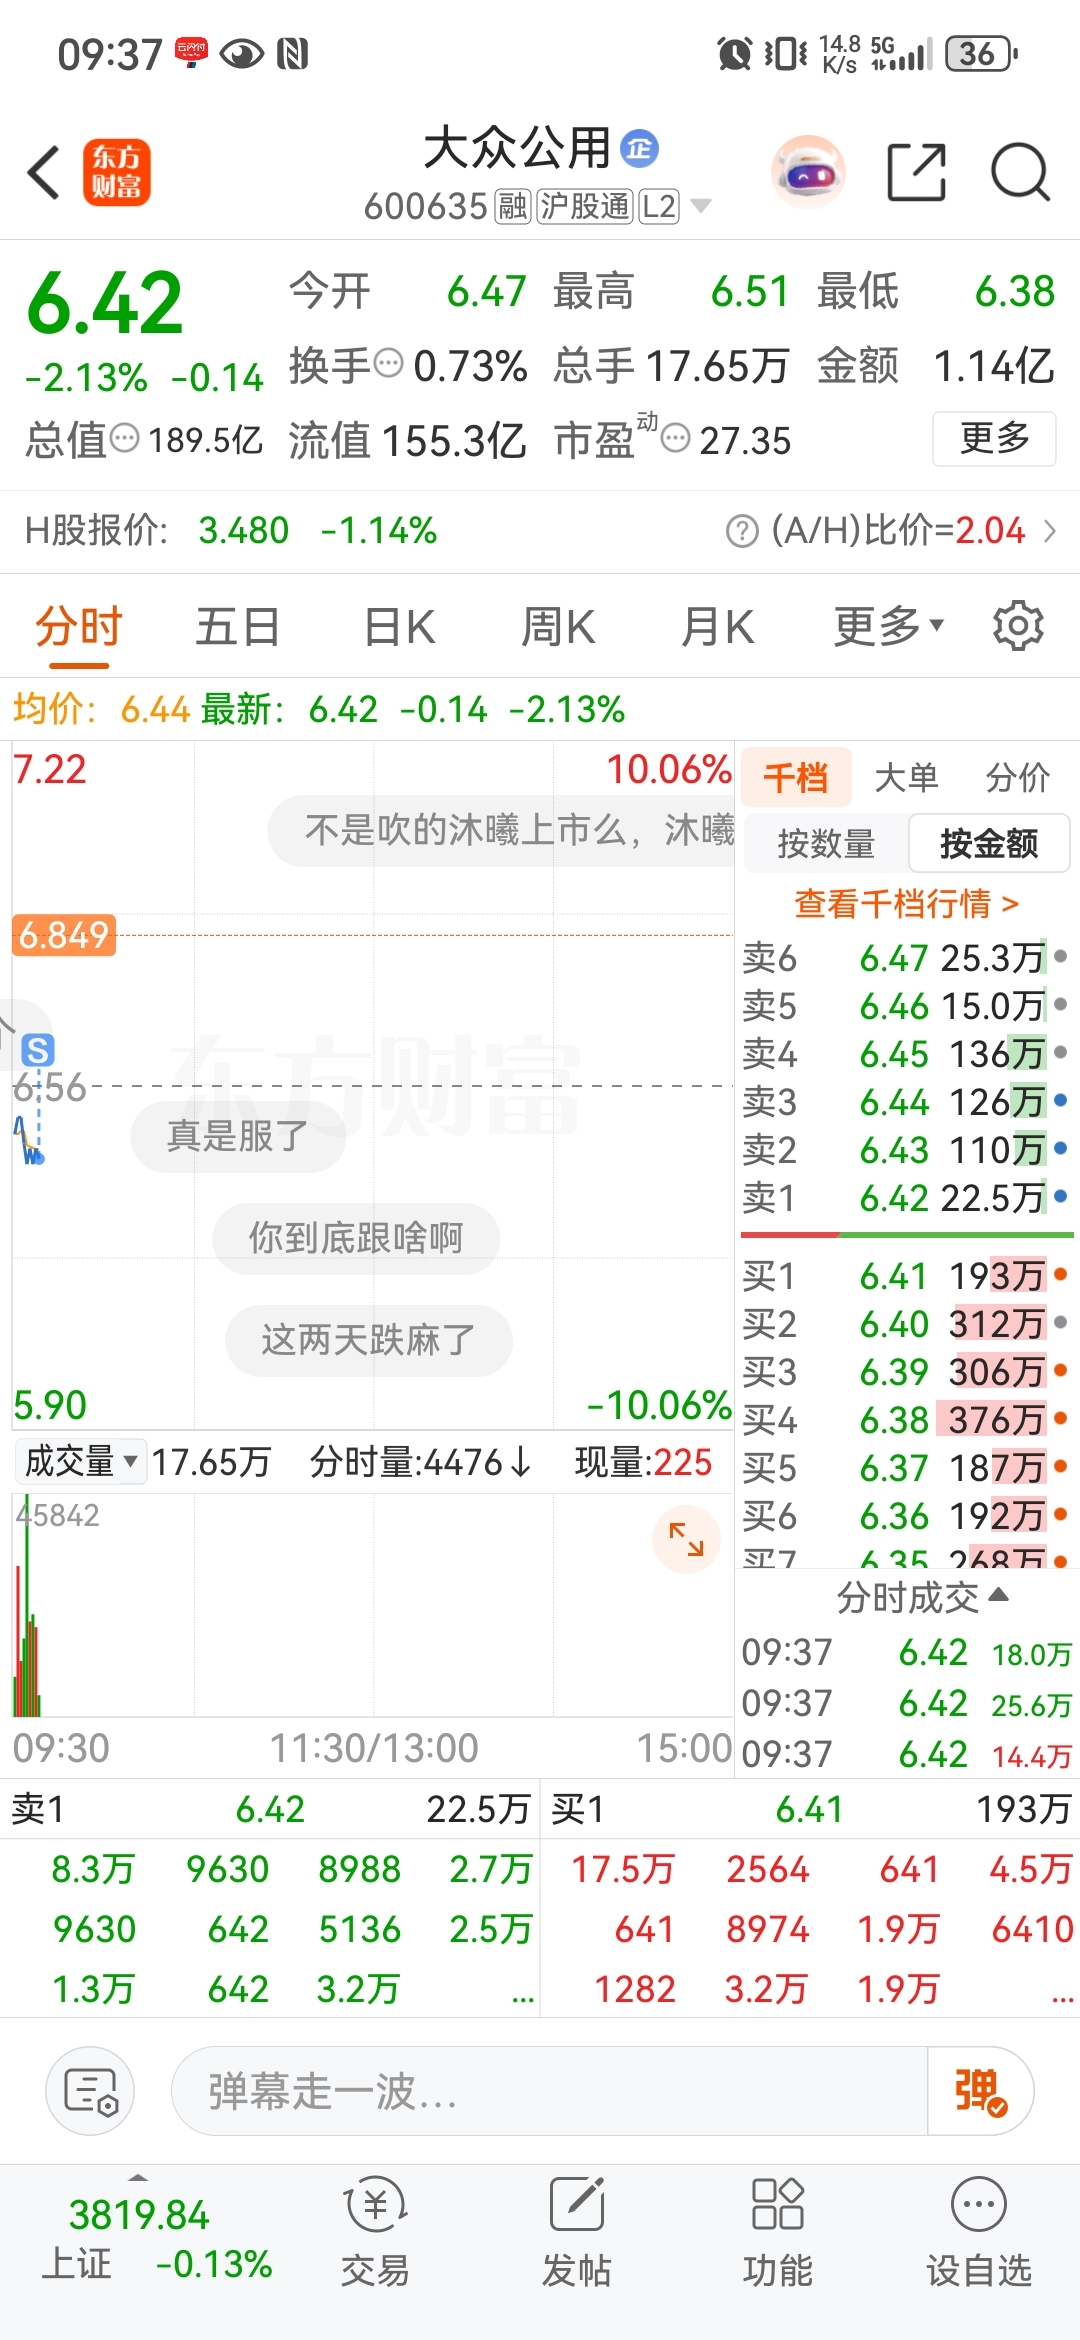The height and width of the screenshot is (2340, 1080).
Task: Select the 千档 tab
Action: 796,777
